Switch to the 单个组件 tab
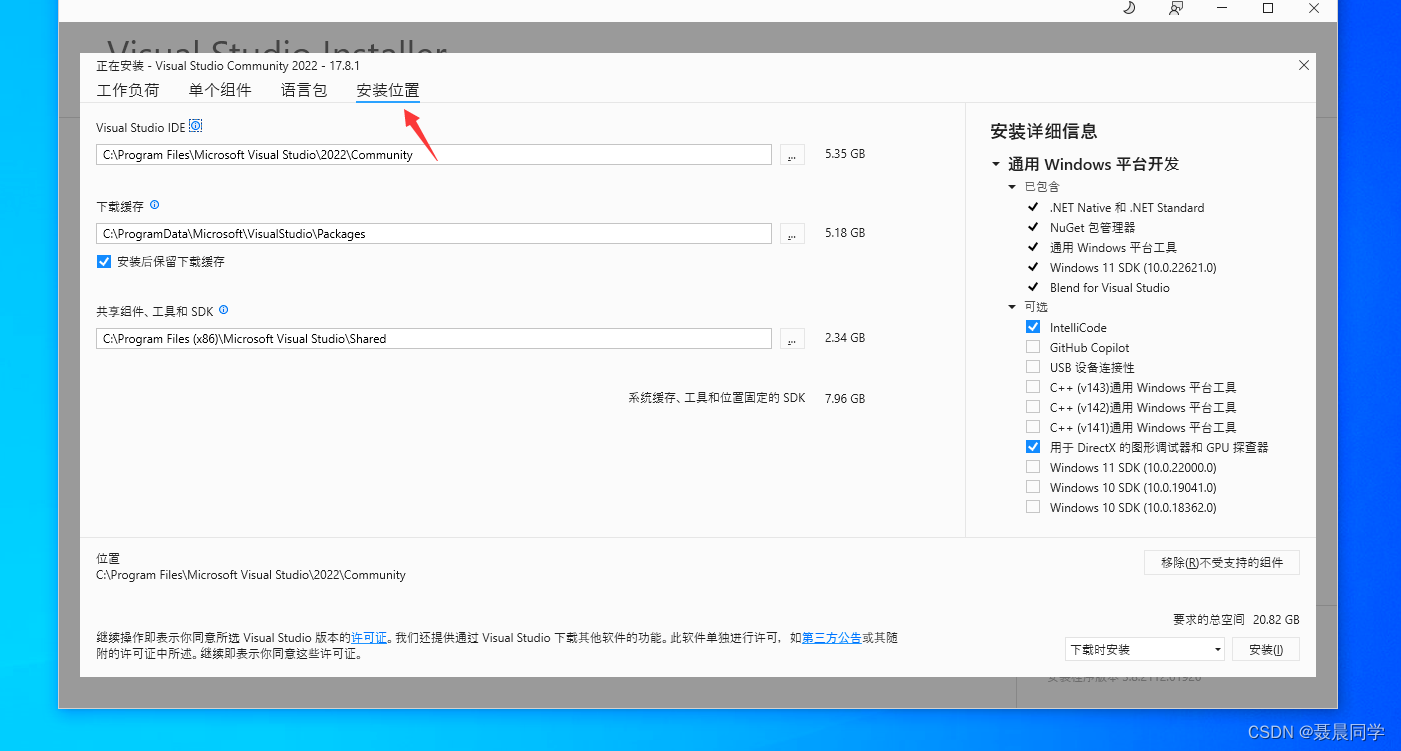The image size is (1401, 751). (x=220, y=89)
